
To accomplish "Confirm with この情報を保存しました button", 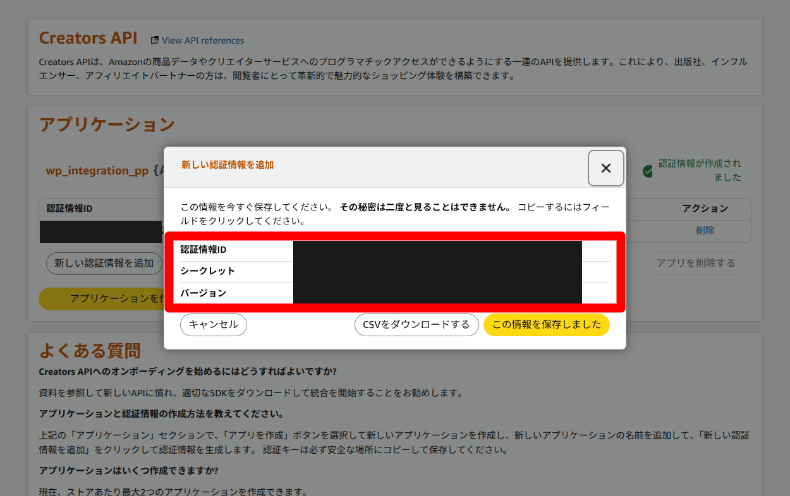I will click(x=547, y=325).
